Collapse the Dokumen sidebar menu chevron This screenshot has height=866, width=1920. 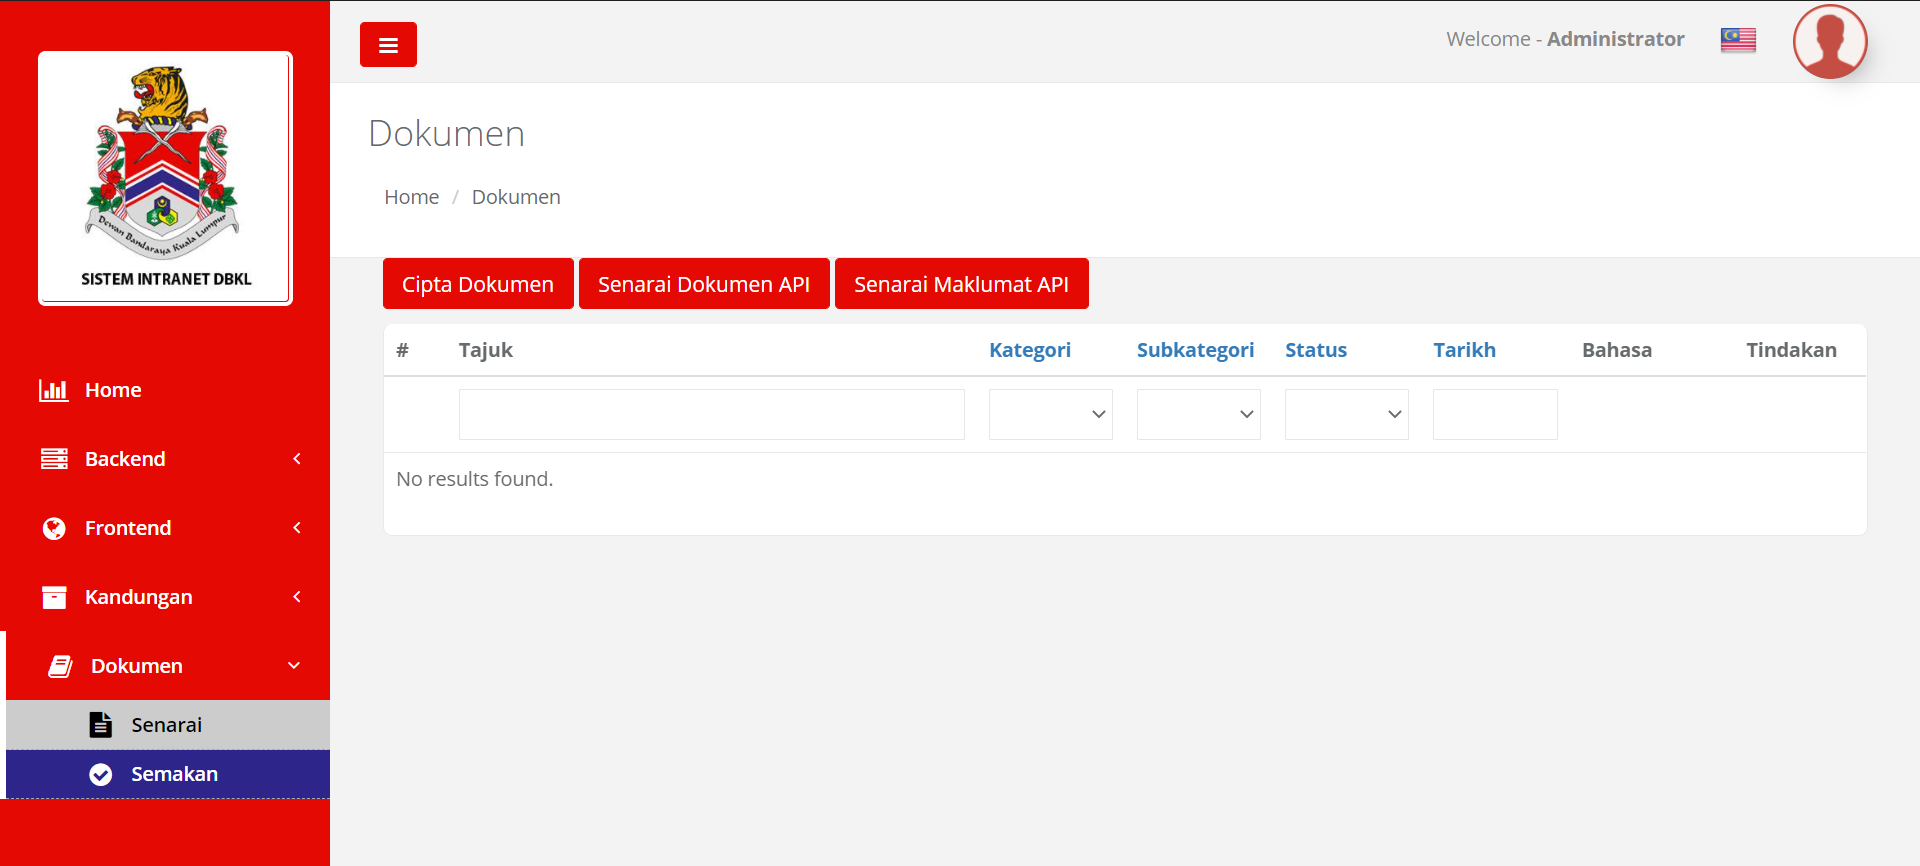pyautogui.click(x=294, y=666)
